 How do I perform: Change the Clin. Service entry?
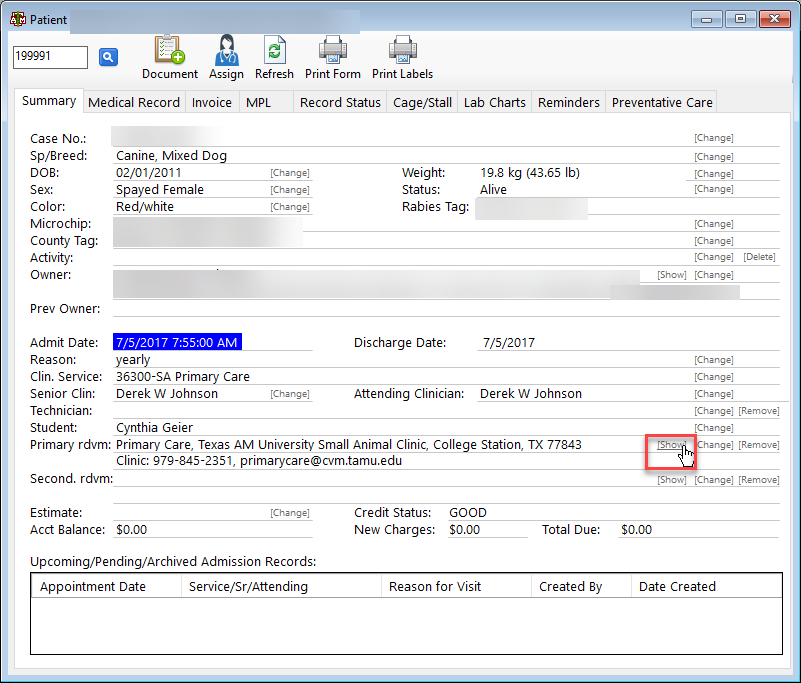pos(714,377)
